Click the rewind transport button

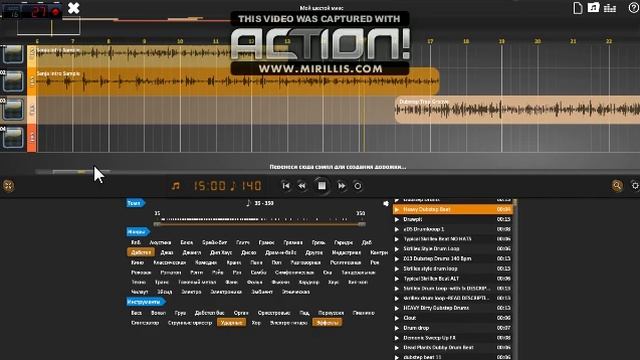click(302, 186)
